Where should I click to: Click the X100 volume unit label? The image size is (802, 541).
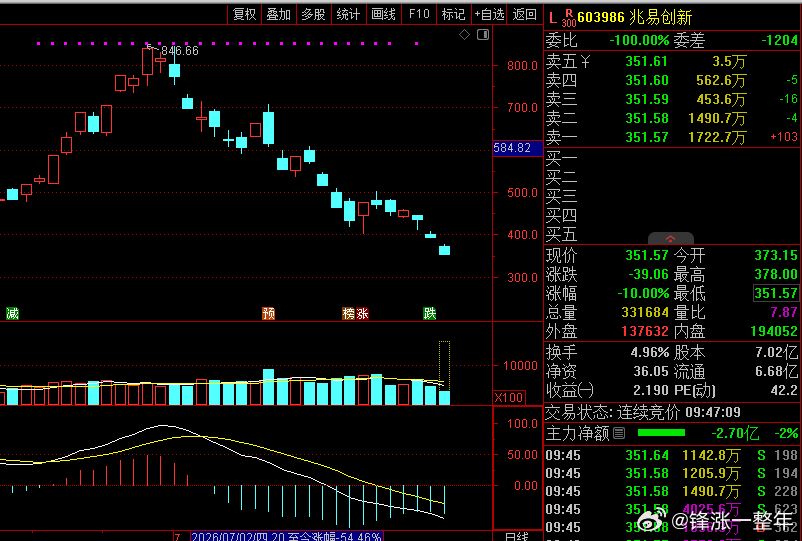pyautogui.click(x=509, y=398)
